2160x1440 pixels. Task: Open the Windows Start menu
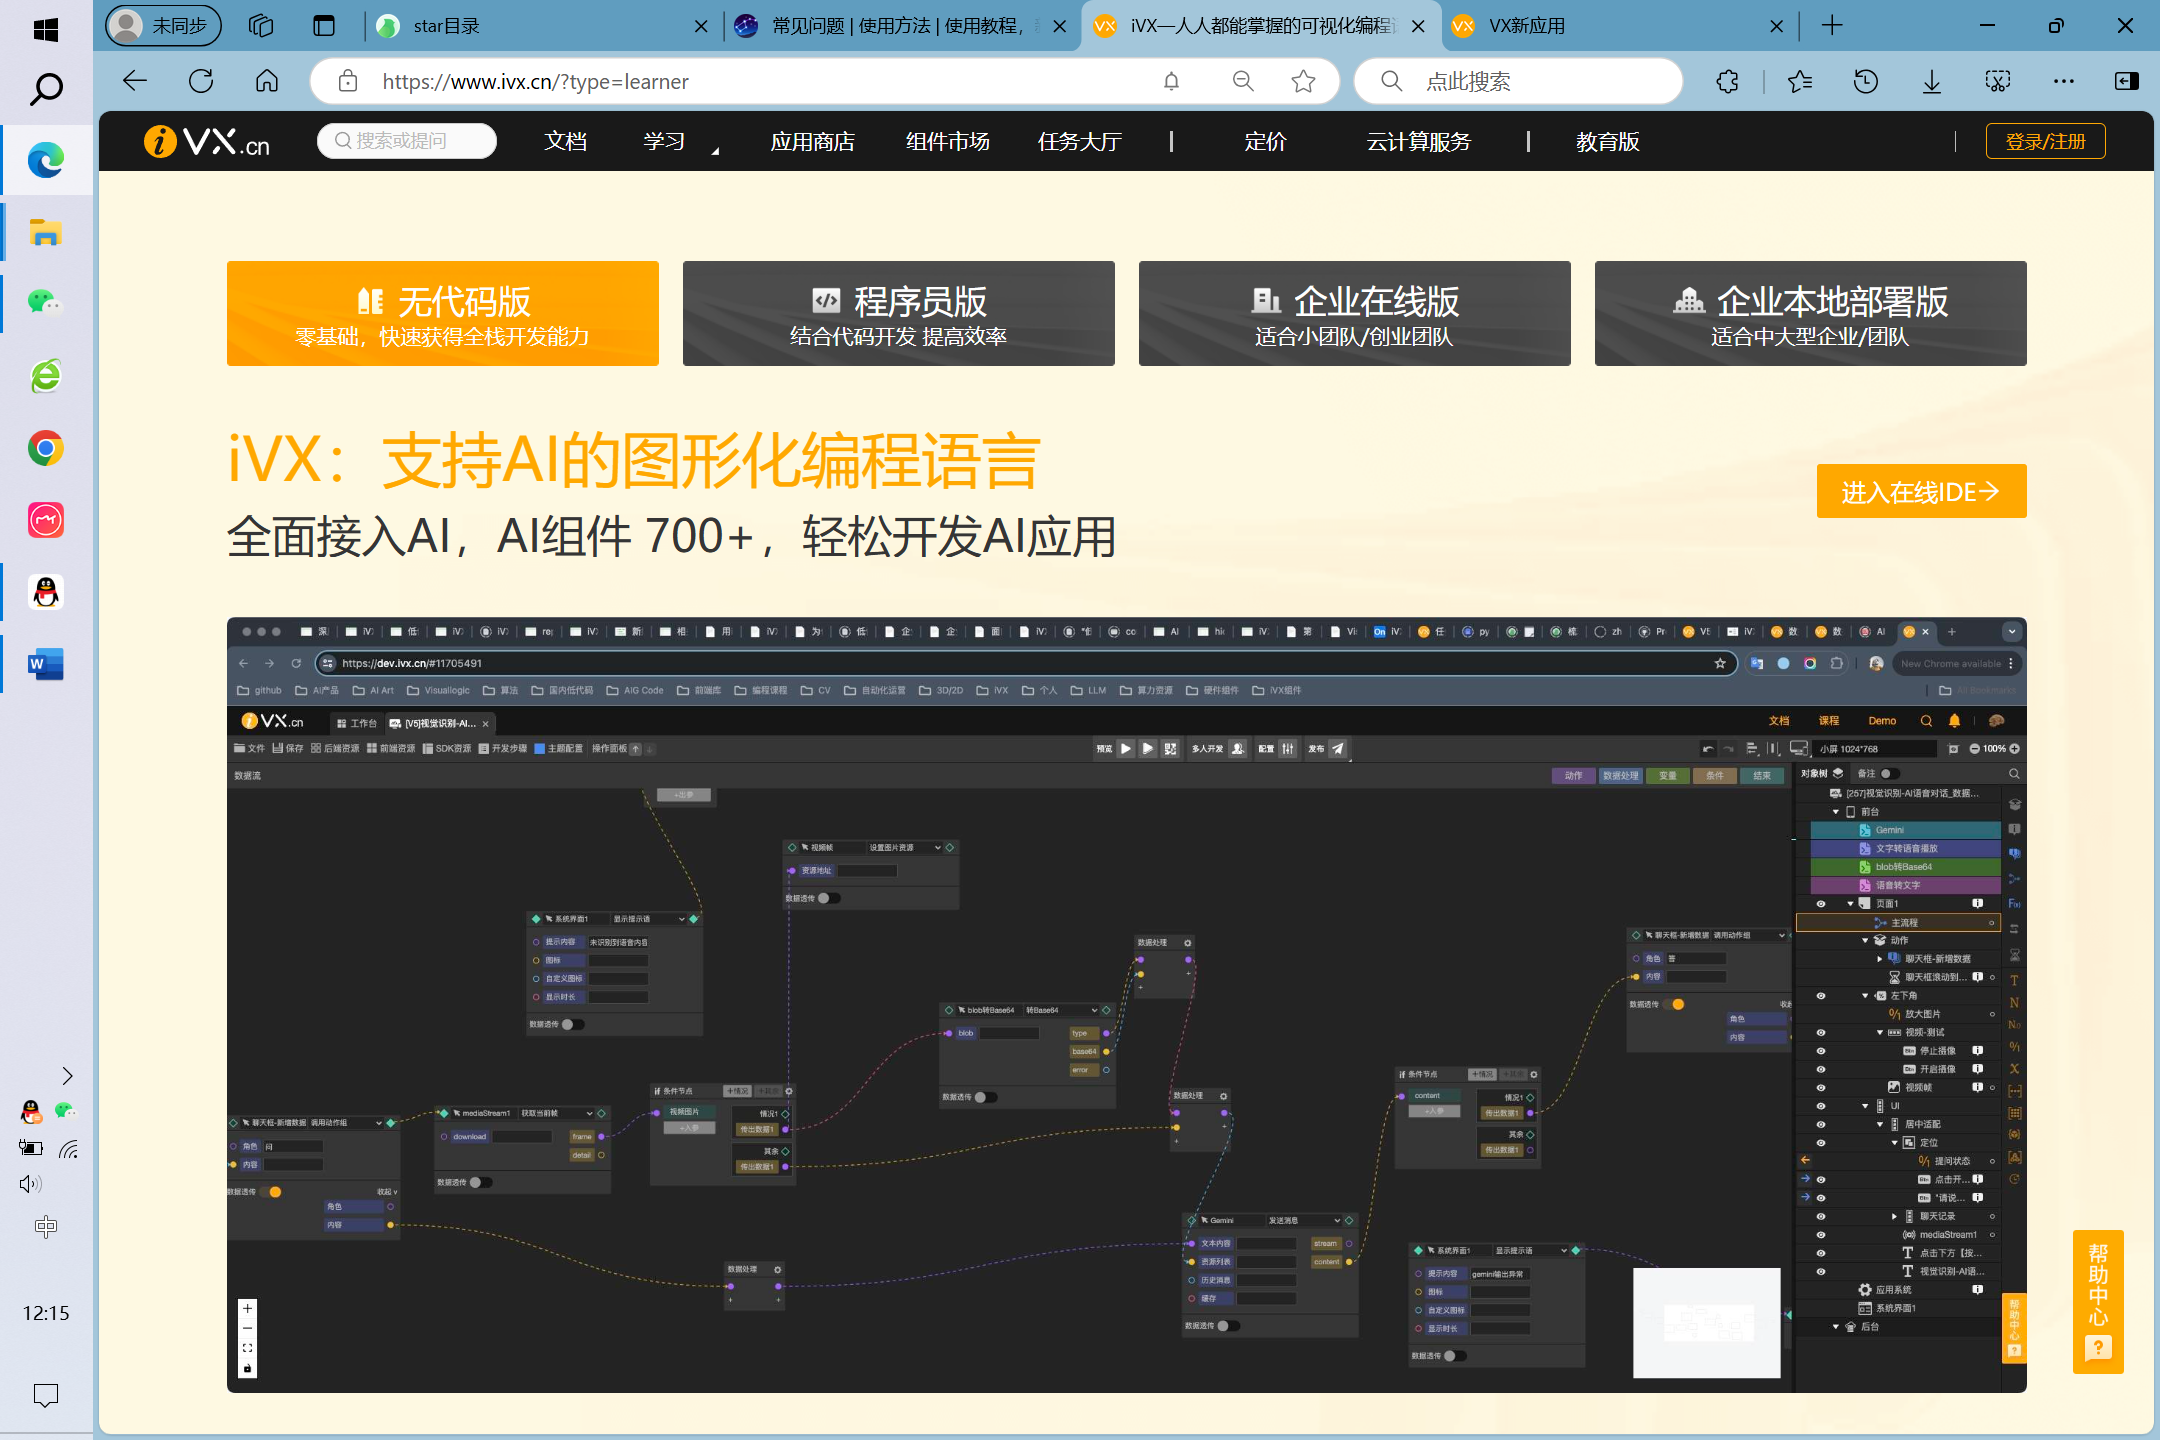click(46, 29)
